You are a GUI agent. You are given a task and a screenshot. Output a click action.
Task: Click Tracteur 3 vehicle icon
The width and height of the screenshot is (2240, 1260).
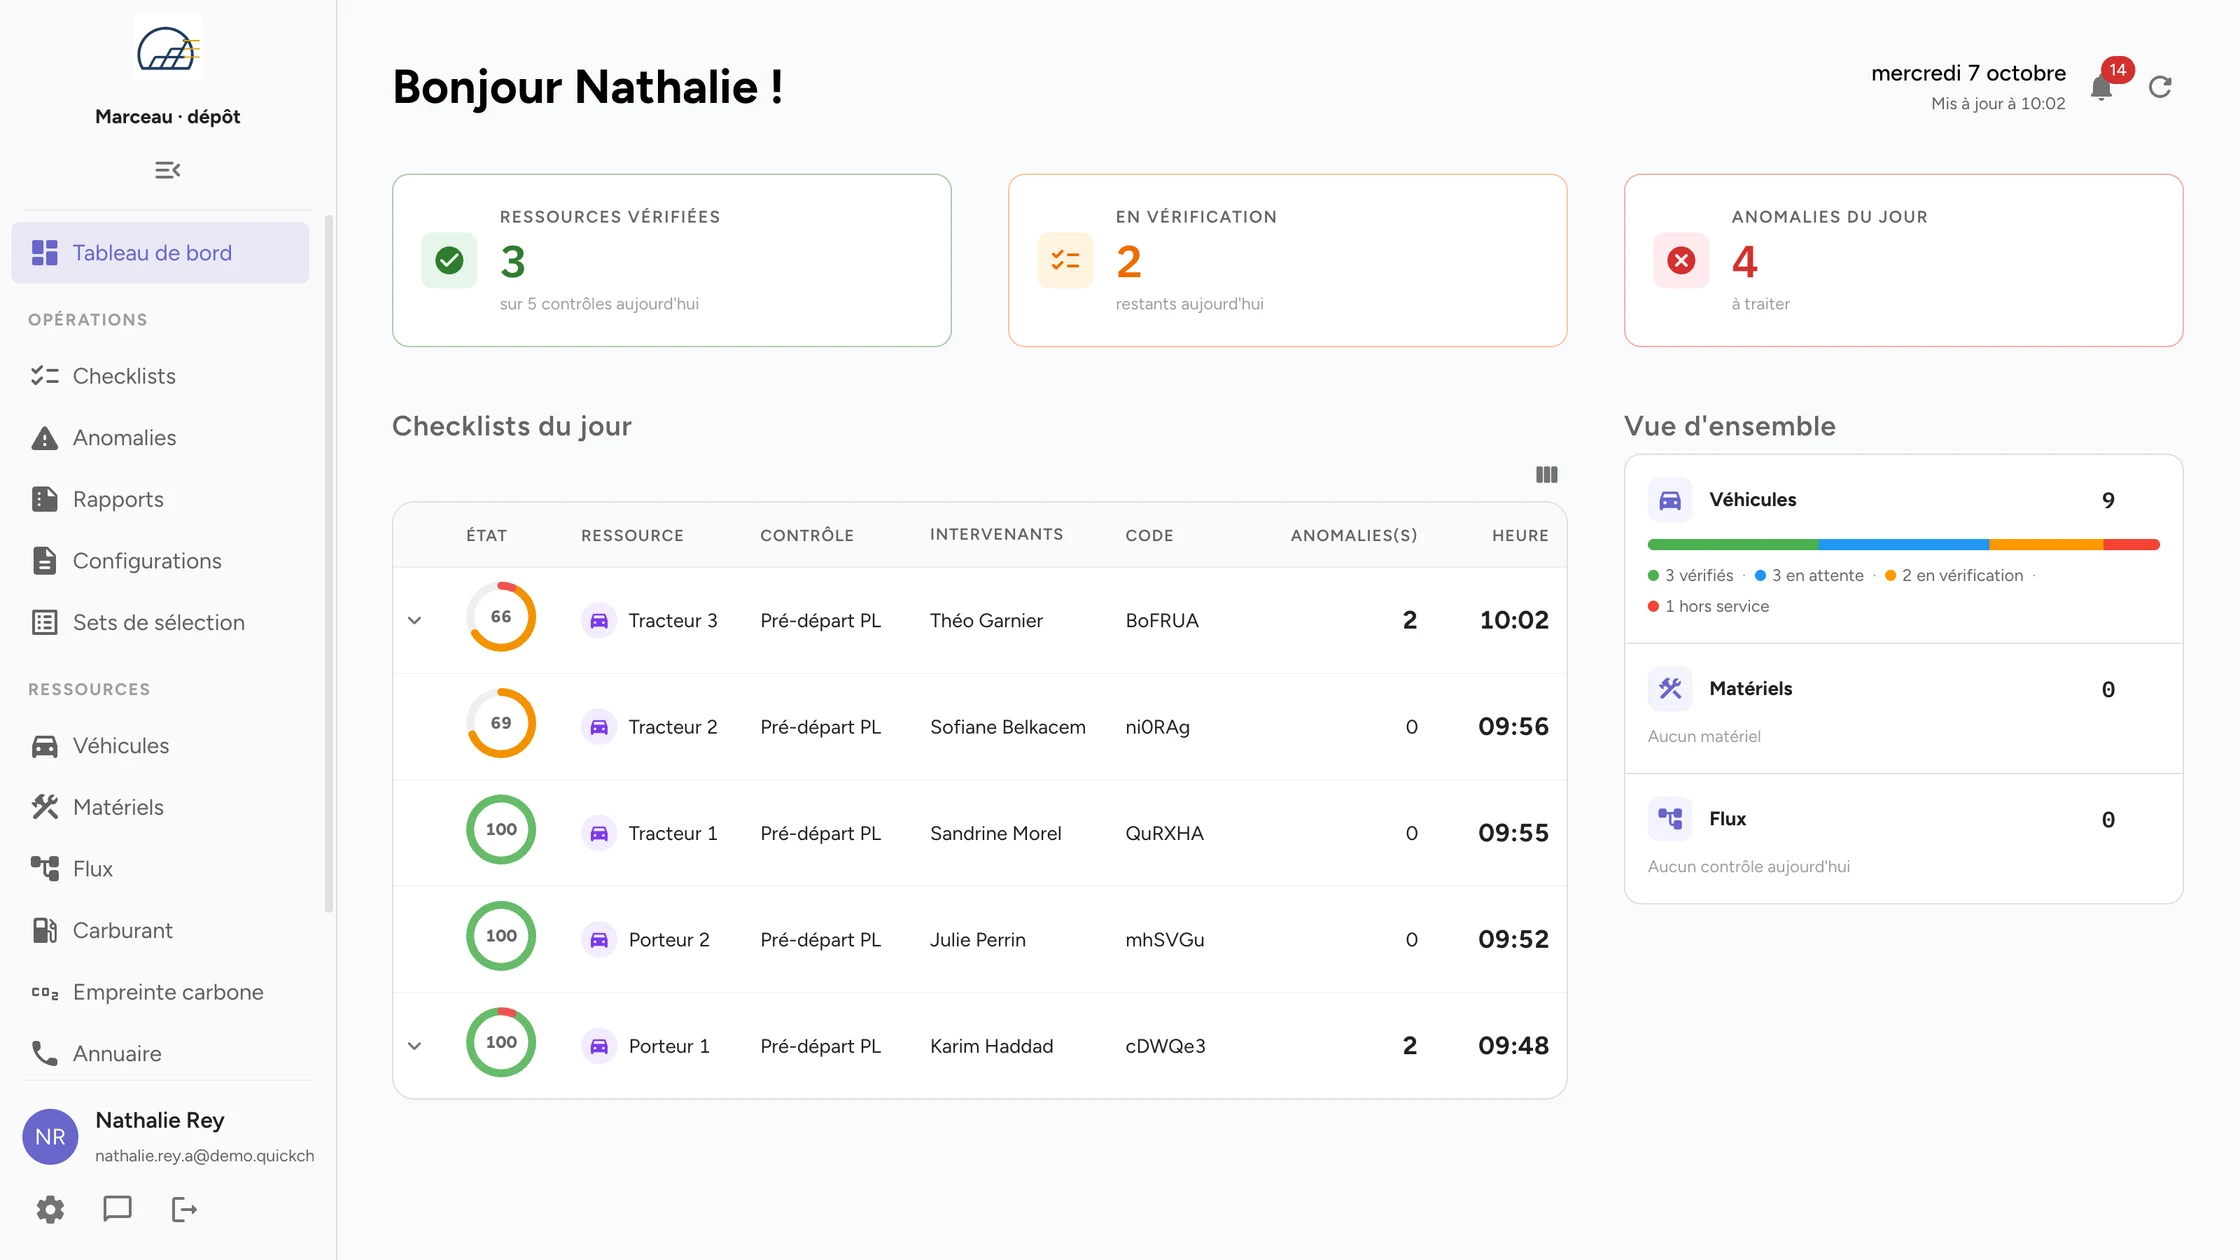coord(599,621)
